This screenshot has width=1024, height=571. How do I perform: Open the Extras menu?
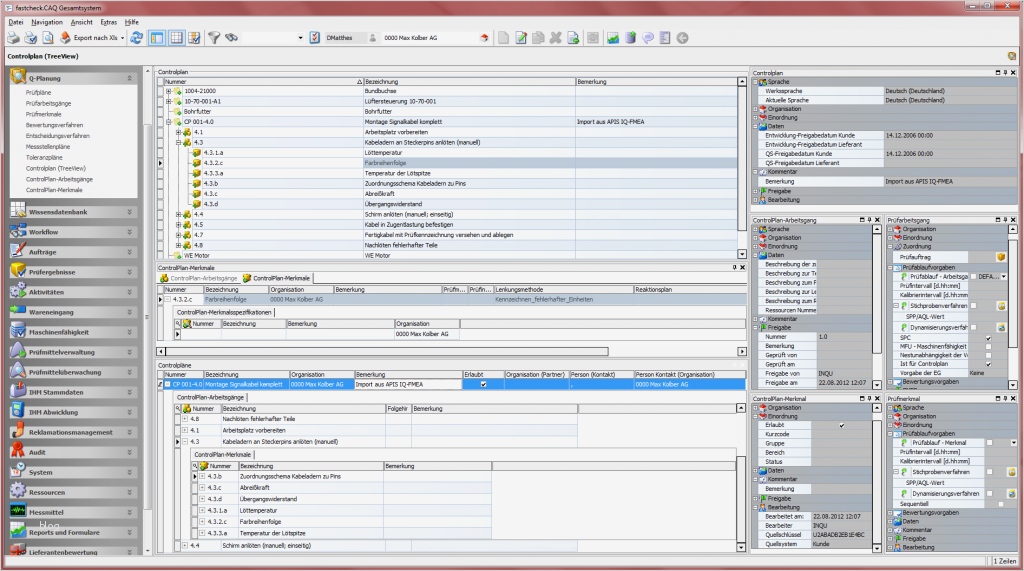pos(108,21)
